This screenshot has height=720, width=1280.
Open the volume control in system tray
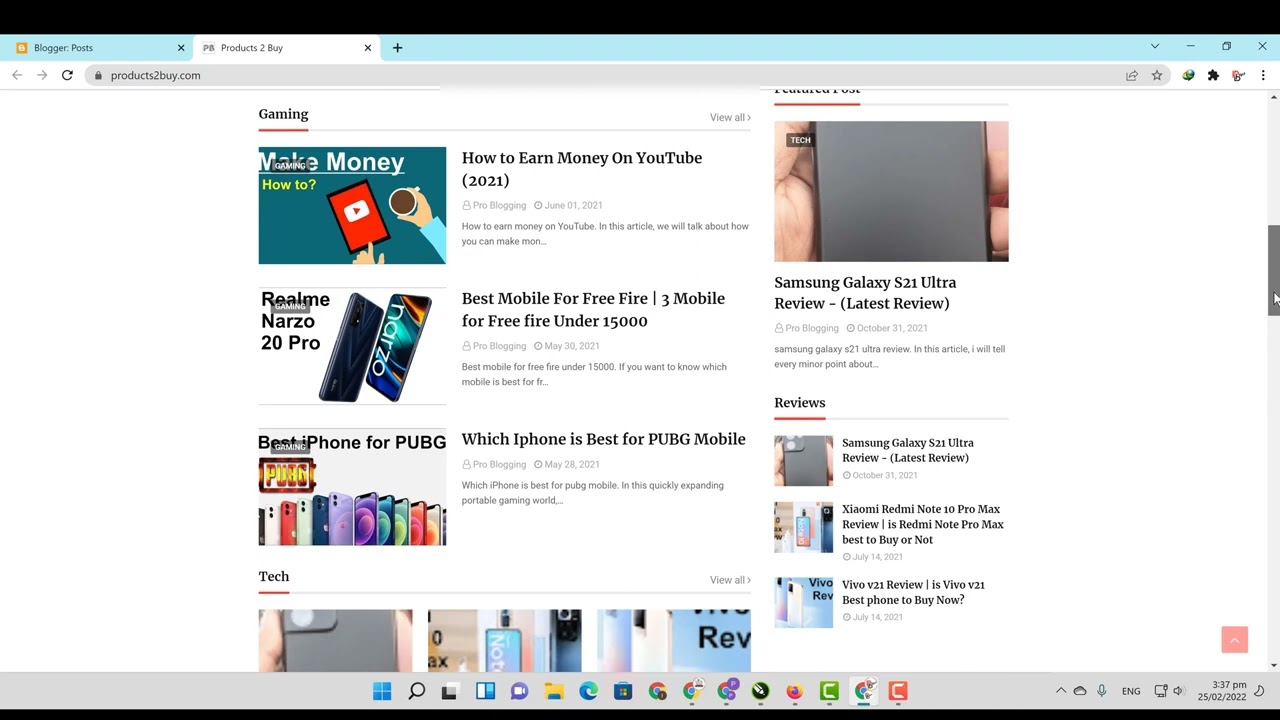click(x=1178, y=691)
